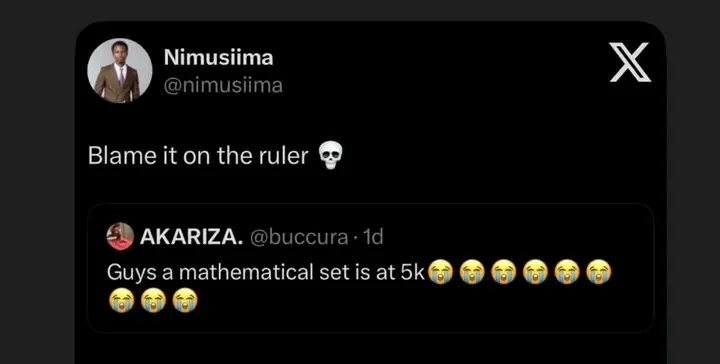This screenshot has width=720, height=364.
Task: Click the AKARIZA. display name
Action: (191, 237)
